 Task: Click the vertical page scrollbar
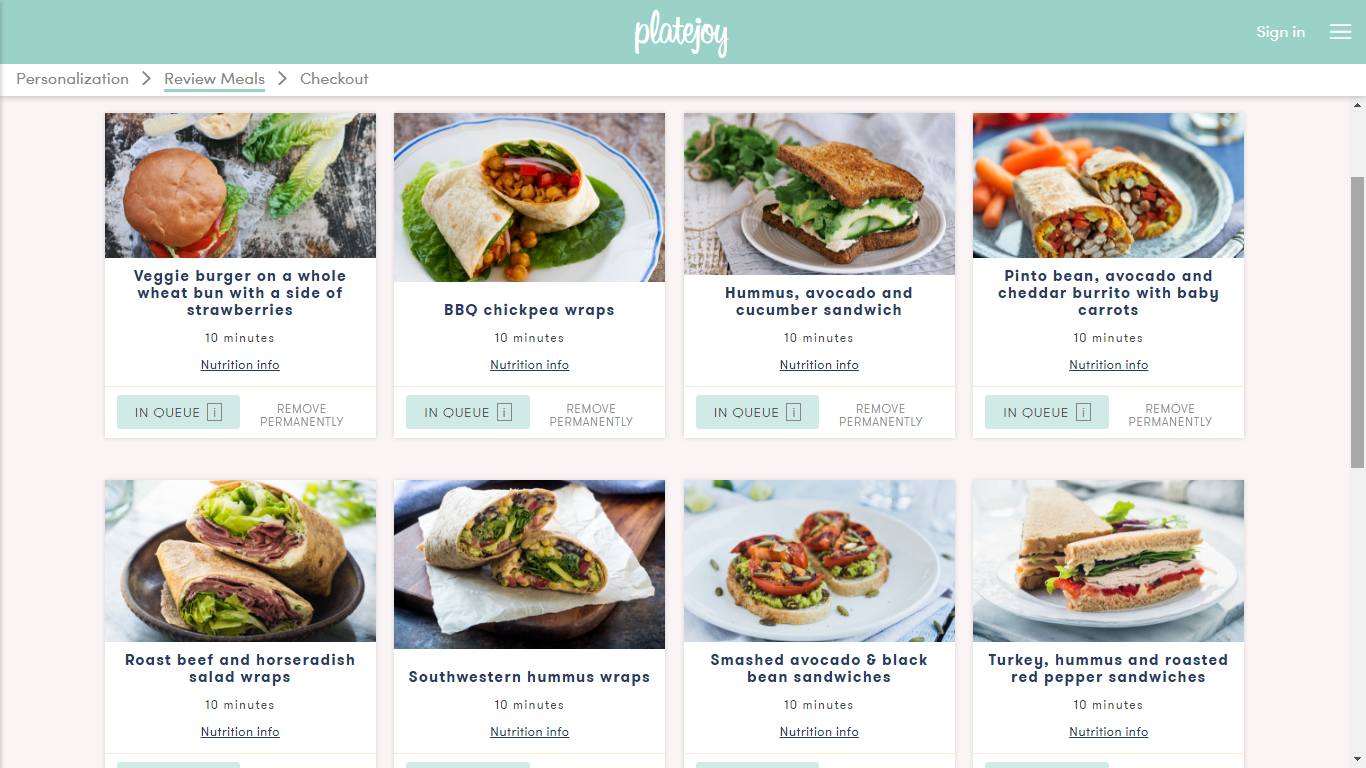(1357, 322)
